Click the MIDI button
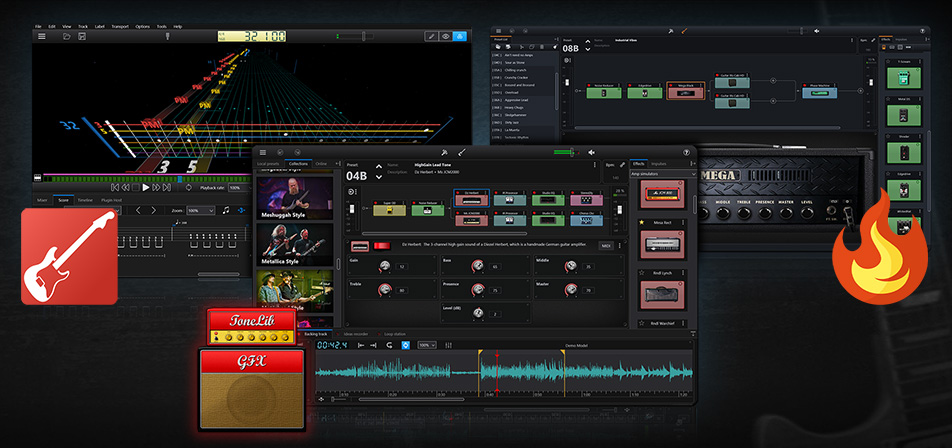 pyautogui.click(x=605, y=245)
